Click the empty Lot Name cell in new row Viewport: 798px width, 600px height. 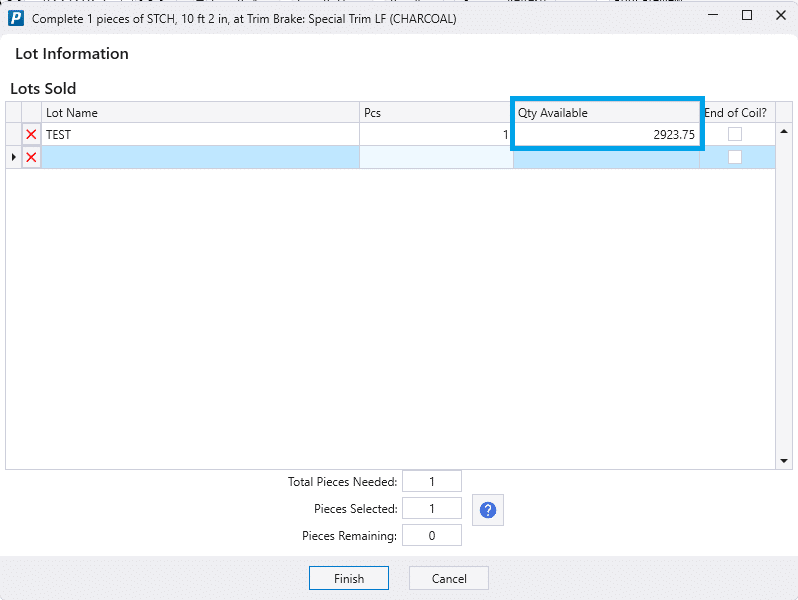click(200, 157)
